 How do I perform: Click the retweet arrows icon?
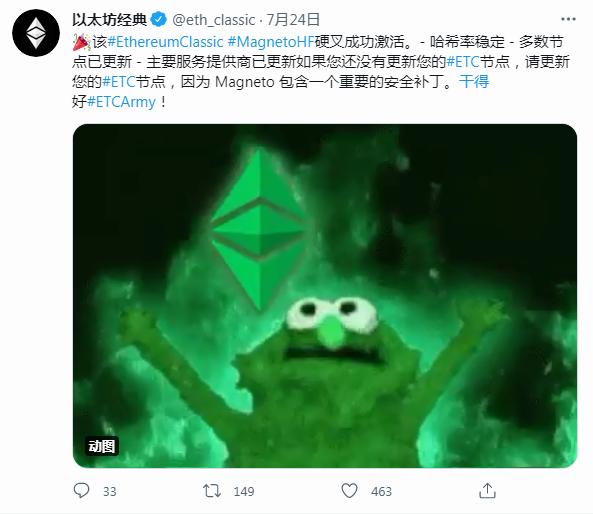pos(212,491)
